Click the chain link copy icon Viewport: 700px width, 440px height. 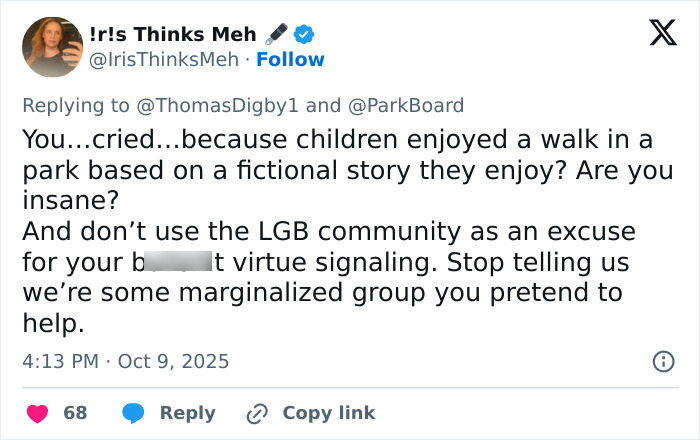258,412
